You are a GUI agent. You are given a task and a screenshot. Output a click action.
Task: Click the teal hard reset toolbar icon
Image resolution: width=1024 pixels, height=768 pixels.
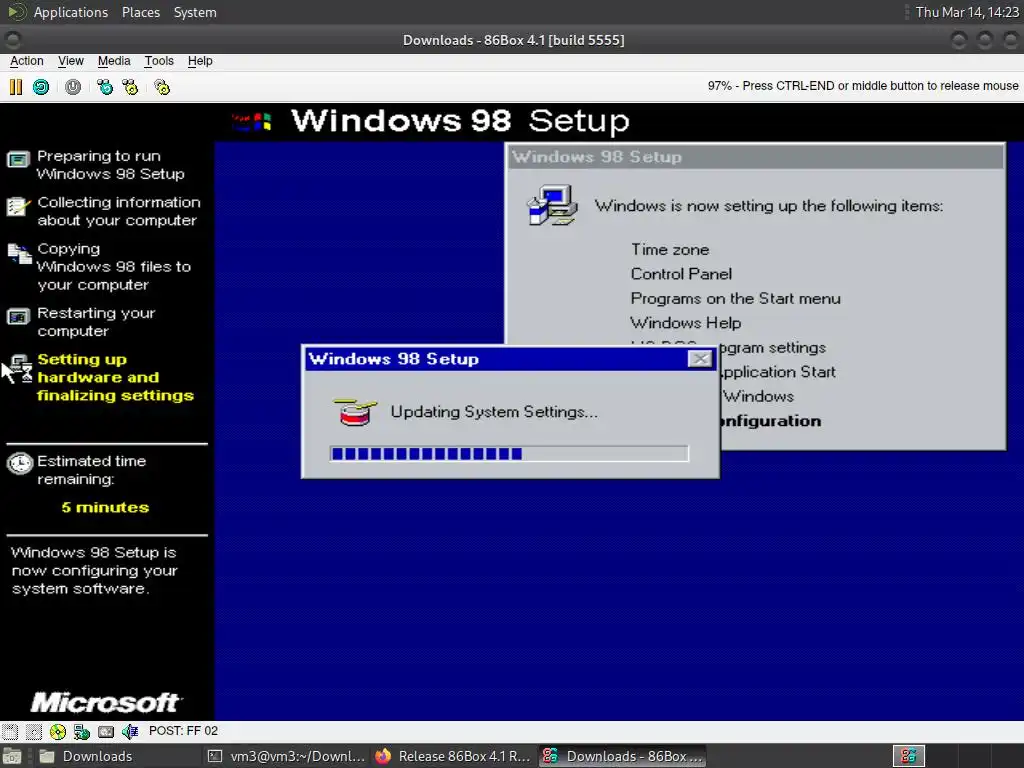[41, 87]
